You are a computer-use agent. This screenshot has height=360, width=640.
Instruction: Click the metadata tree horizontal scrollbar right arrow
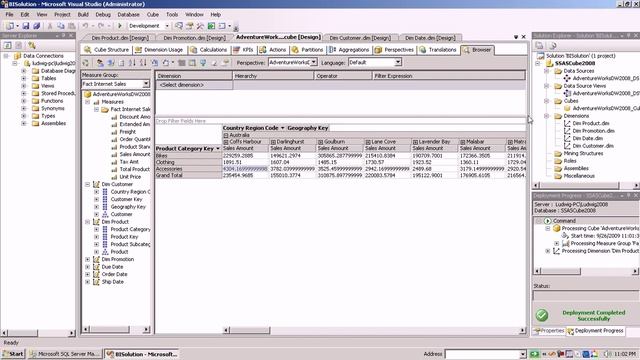click(146, 329)
